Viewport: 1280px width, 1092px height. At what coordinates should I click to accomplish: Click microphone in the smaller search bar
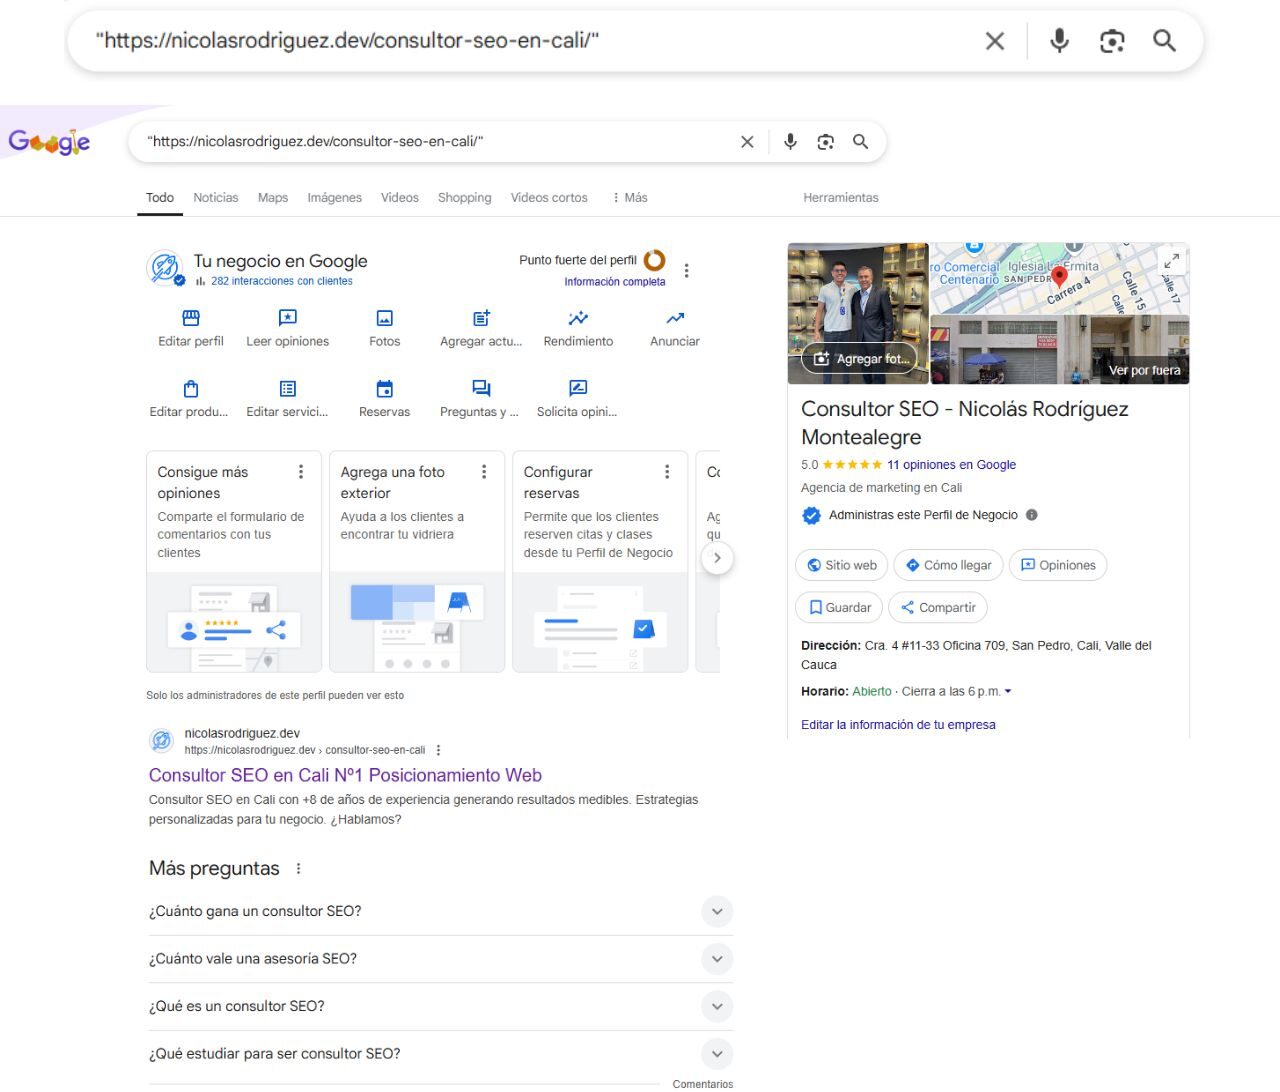pyautogui.click(x=790, y=142)
